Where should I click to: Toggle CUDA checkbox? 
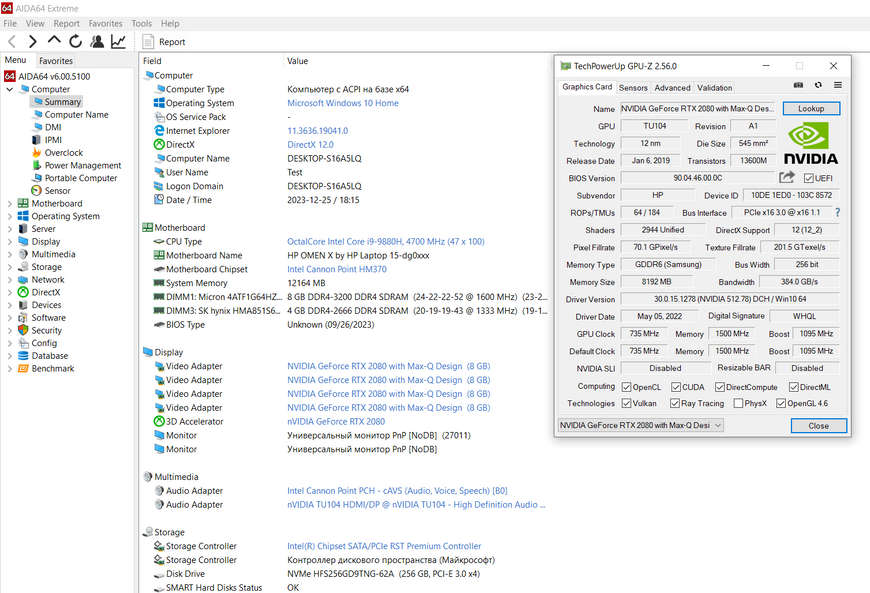coord(676,387)
